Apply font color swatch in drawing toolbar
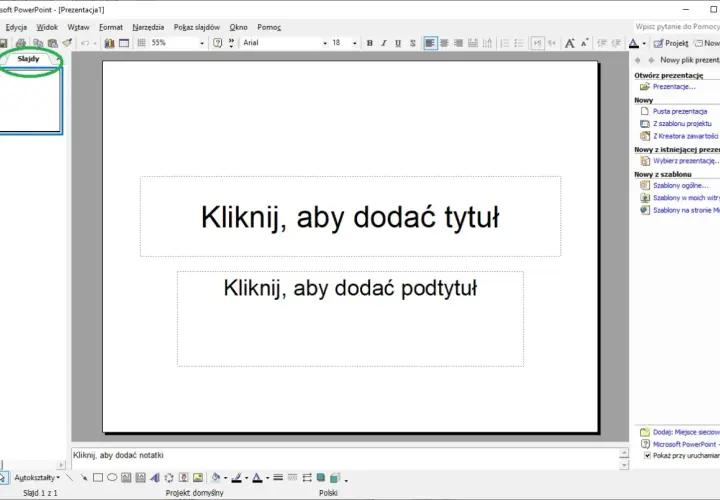This screenshot has width=720, height=500. [x=258, y=478]
